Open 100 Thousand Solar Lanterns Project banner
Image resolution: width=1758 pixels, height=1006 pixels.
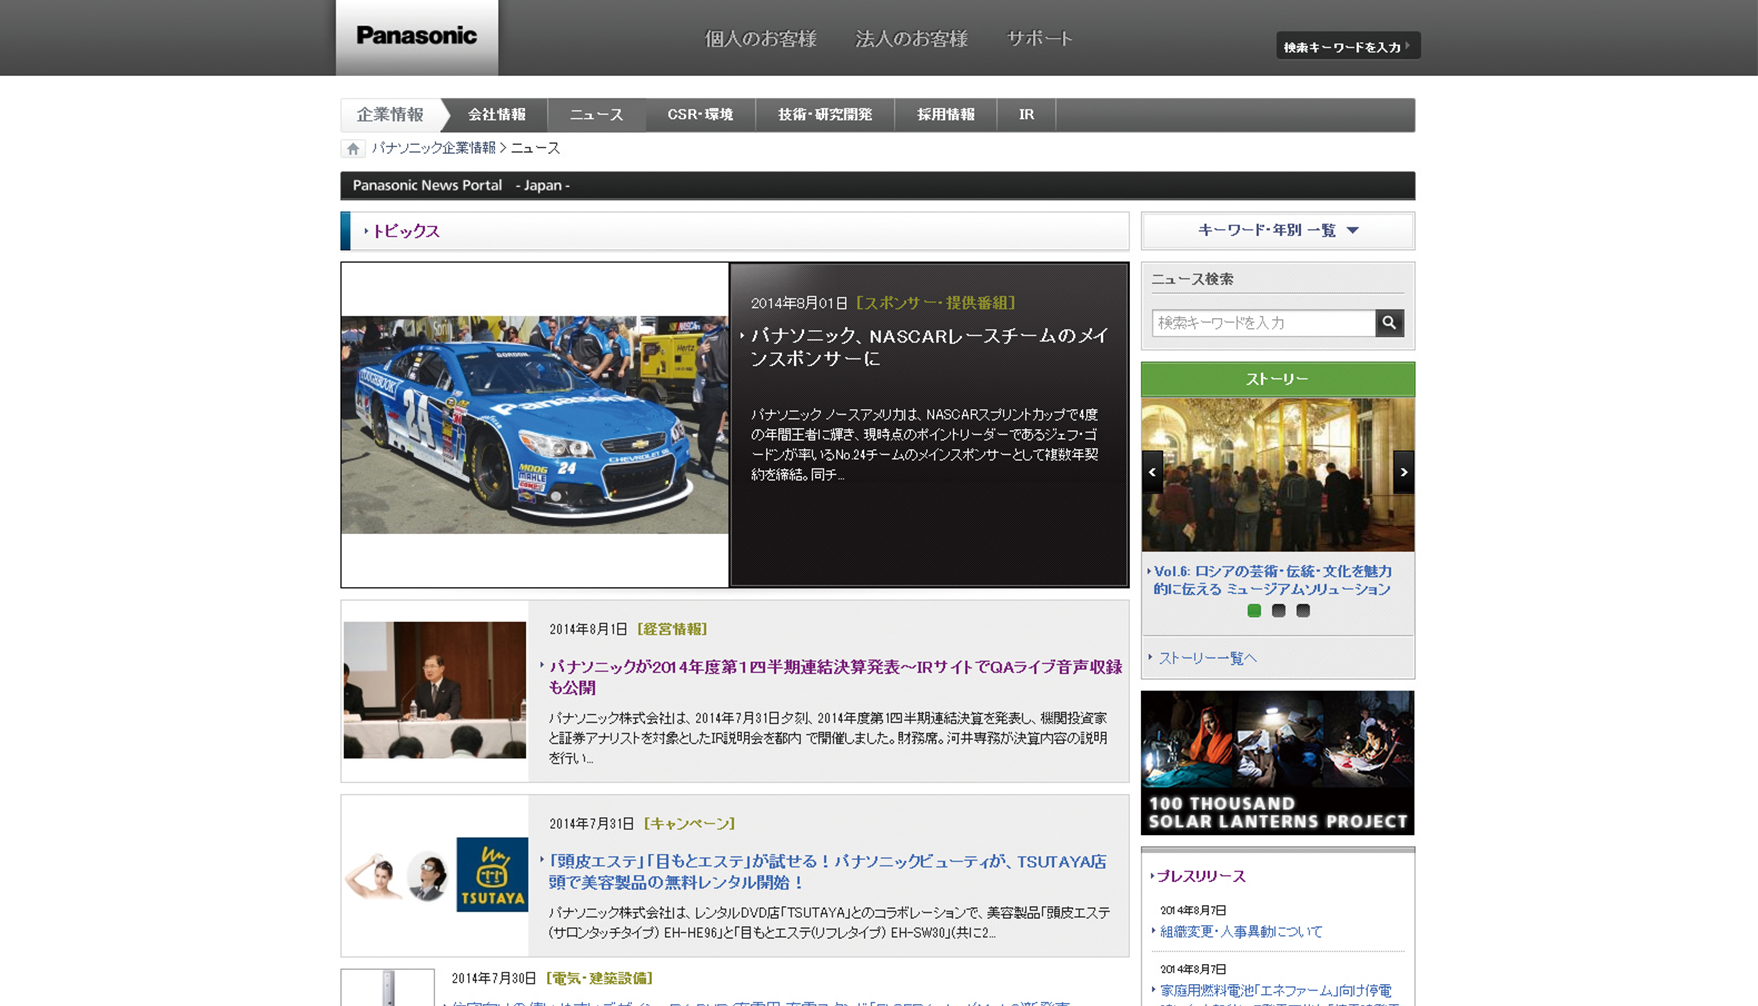coord(1278,763)
